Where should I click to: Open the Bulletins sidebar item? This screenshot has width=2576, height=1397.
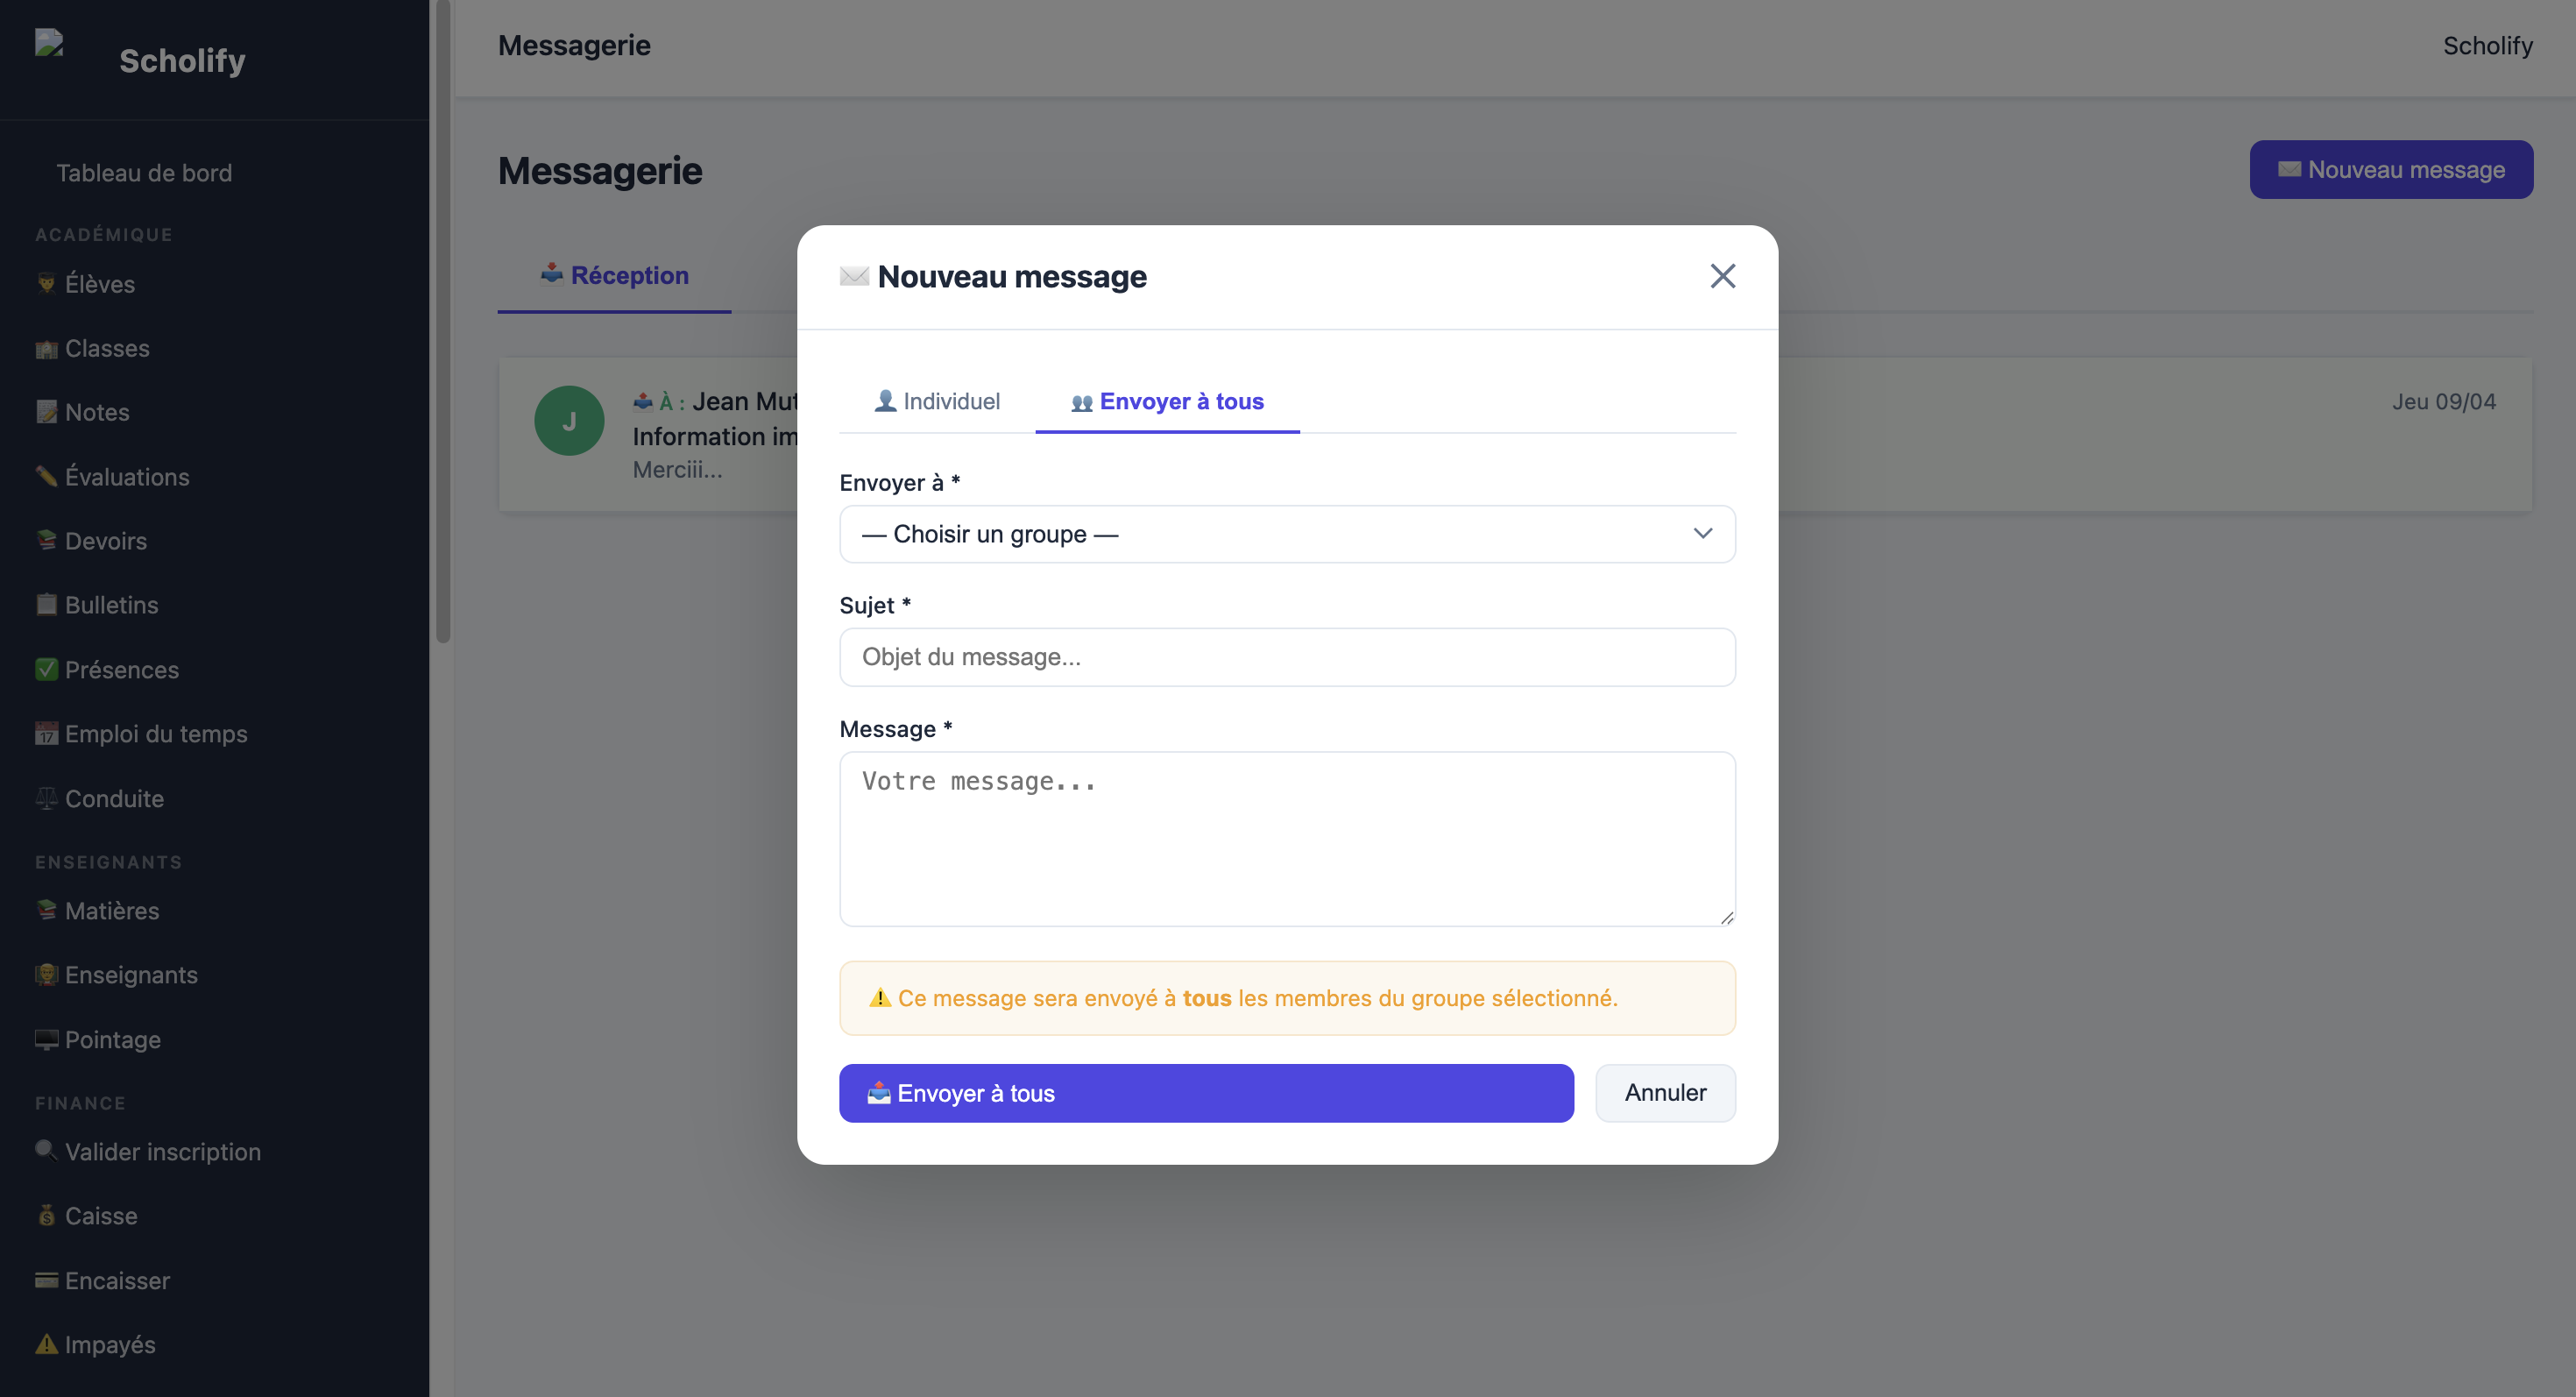[x=111, y=605]
